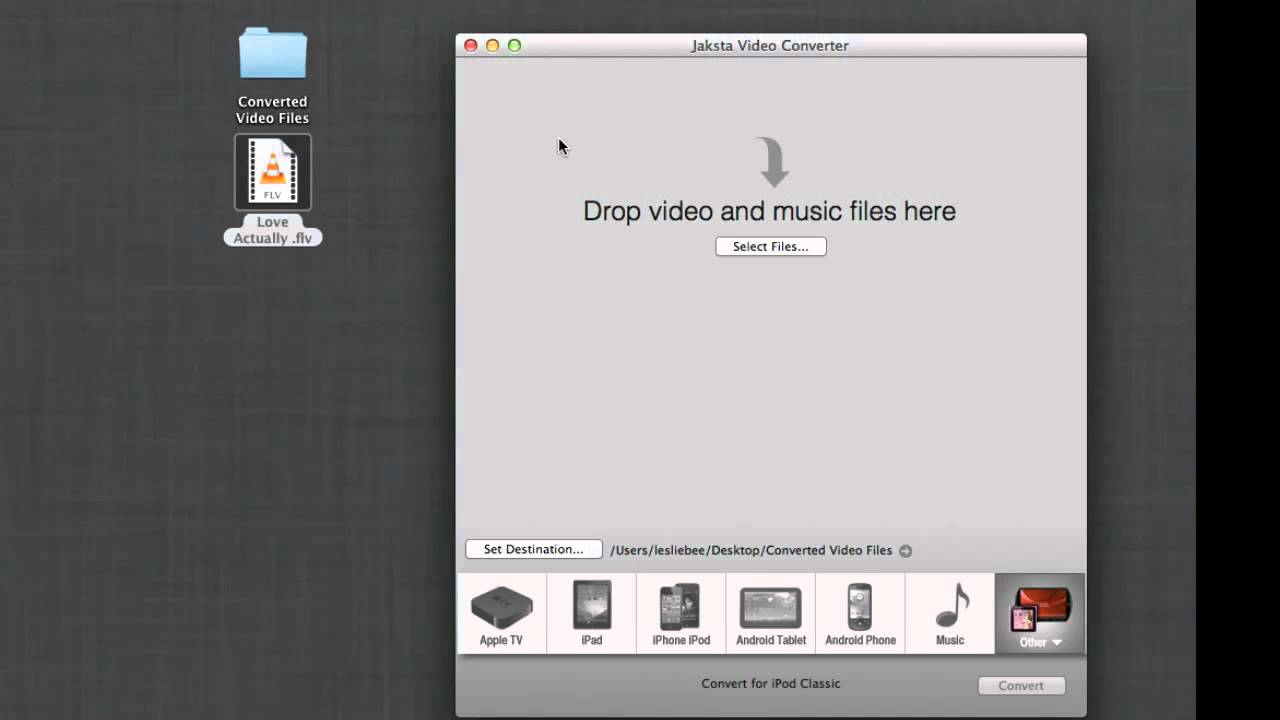Click the Drop video and music files here text
The height and width of the screenshot is (720, 1280).
tap(769, 211)
